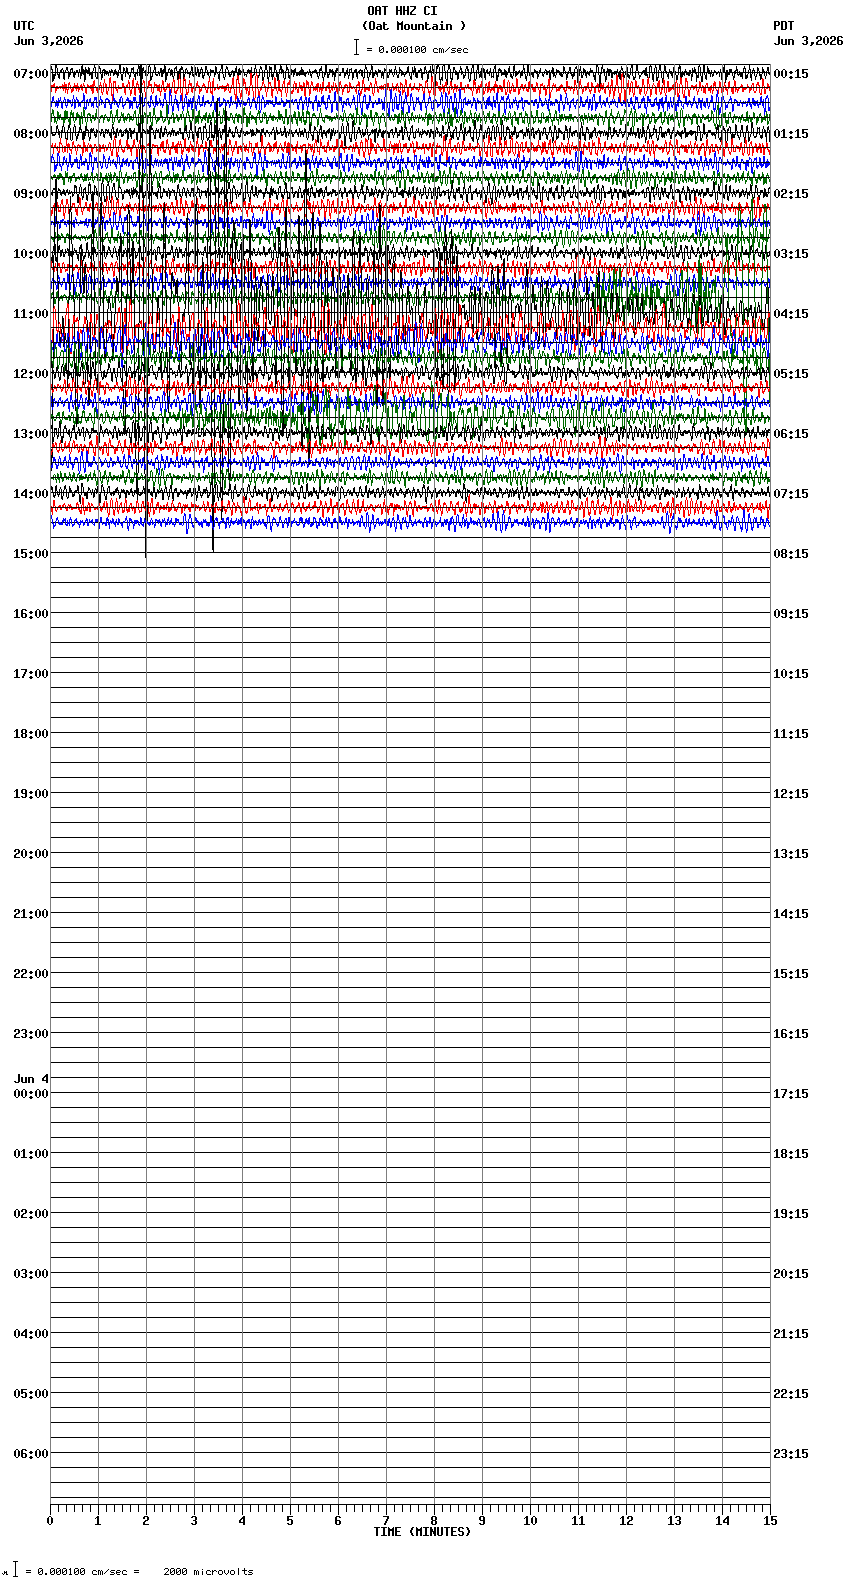The image size is (850, 1584).
Task: Click the scale text '= 0.000100 cm/sec' at top
Action: pos(417,49)
